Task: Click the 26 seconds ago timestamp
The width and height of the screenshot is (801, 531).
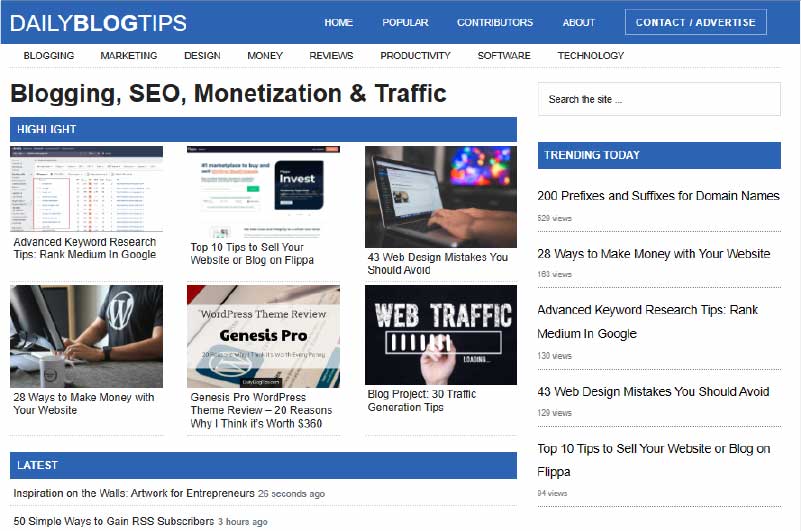Action: 291,494
